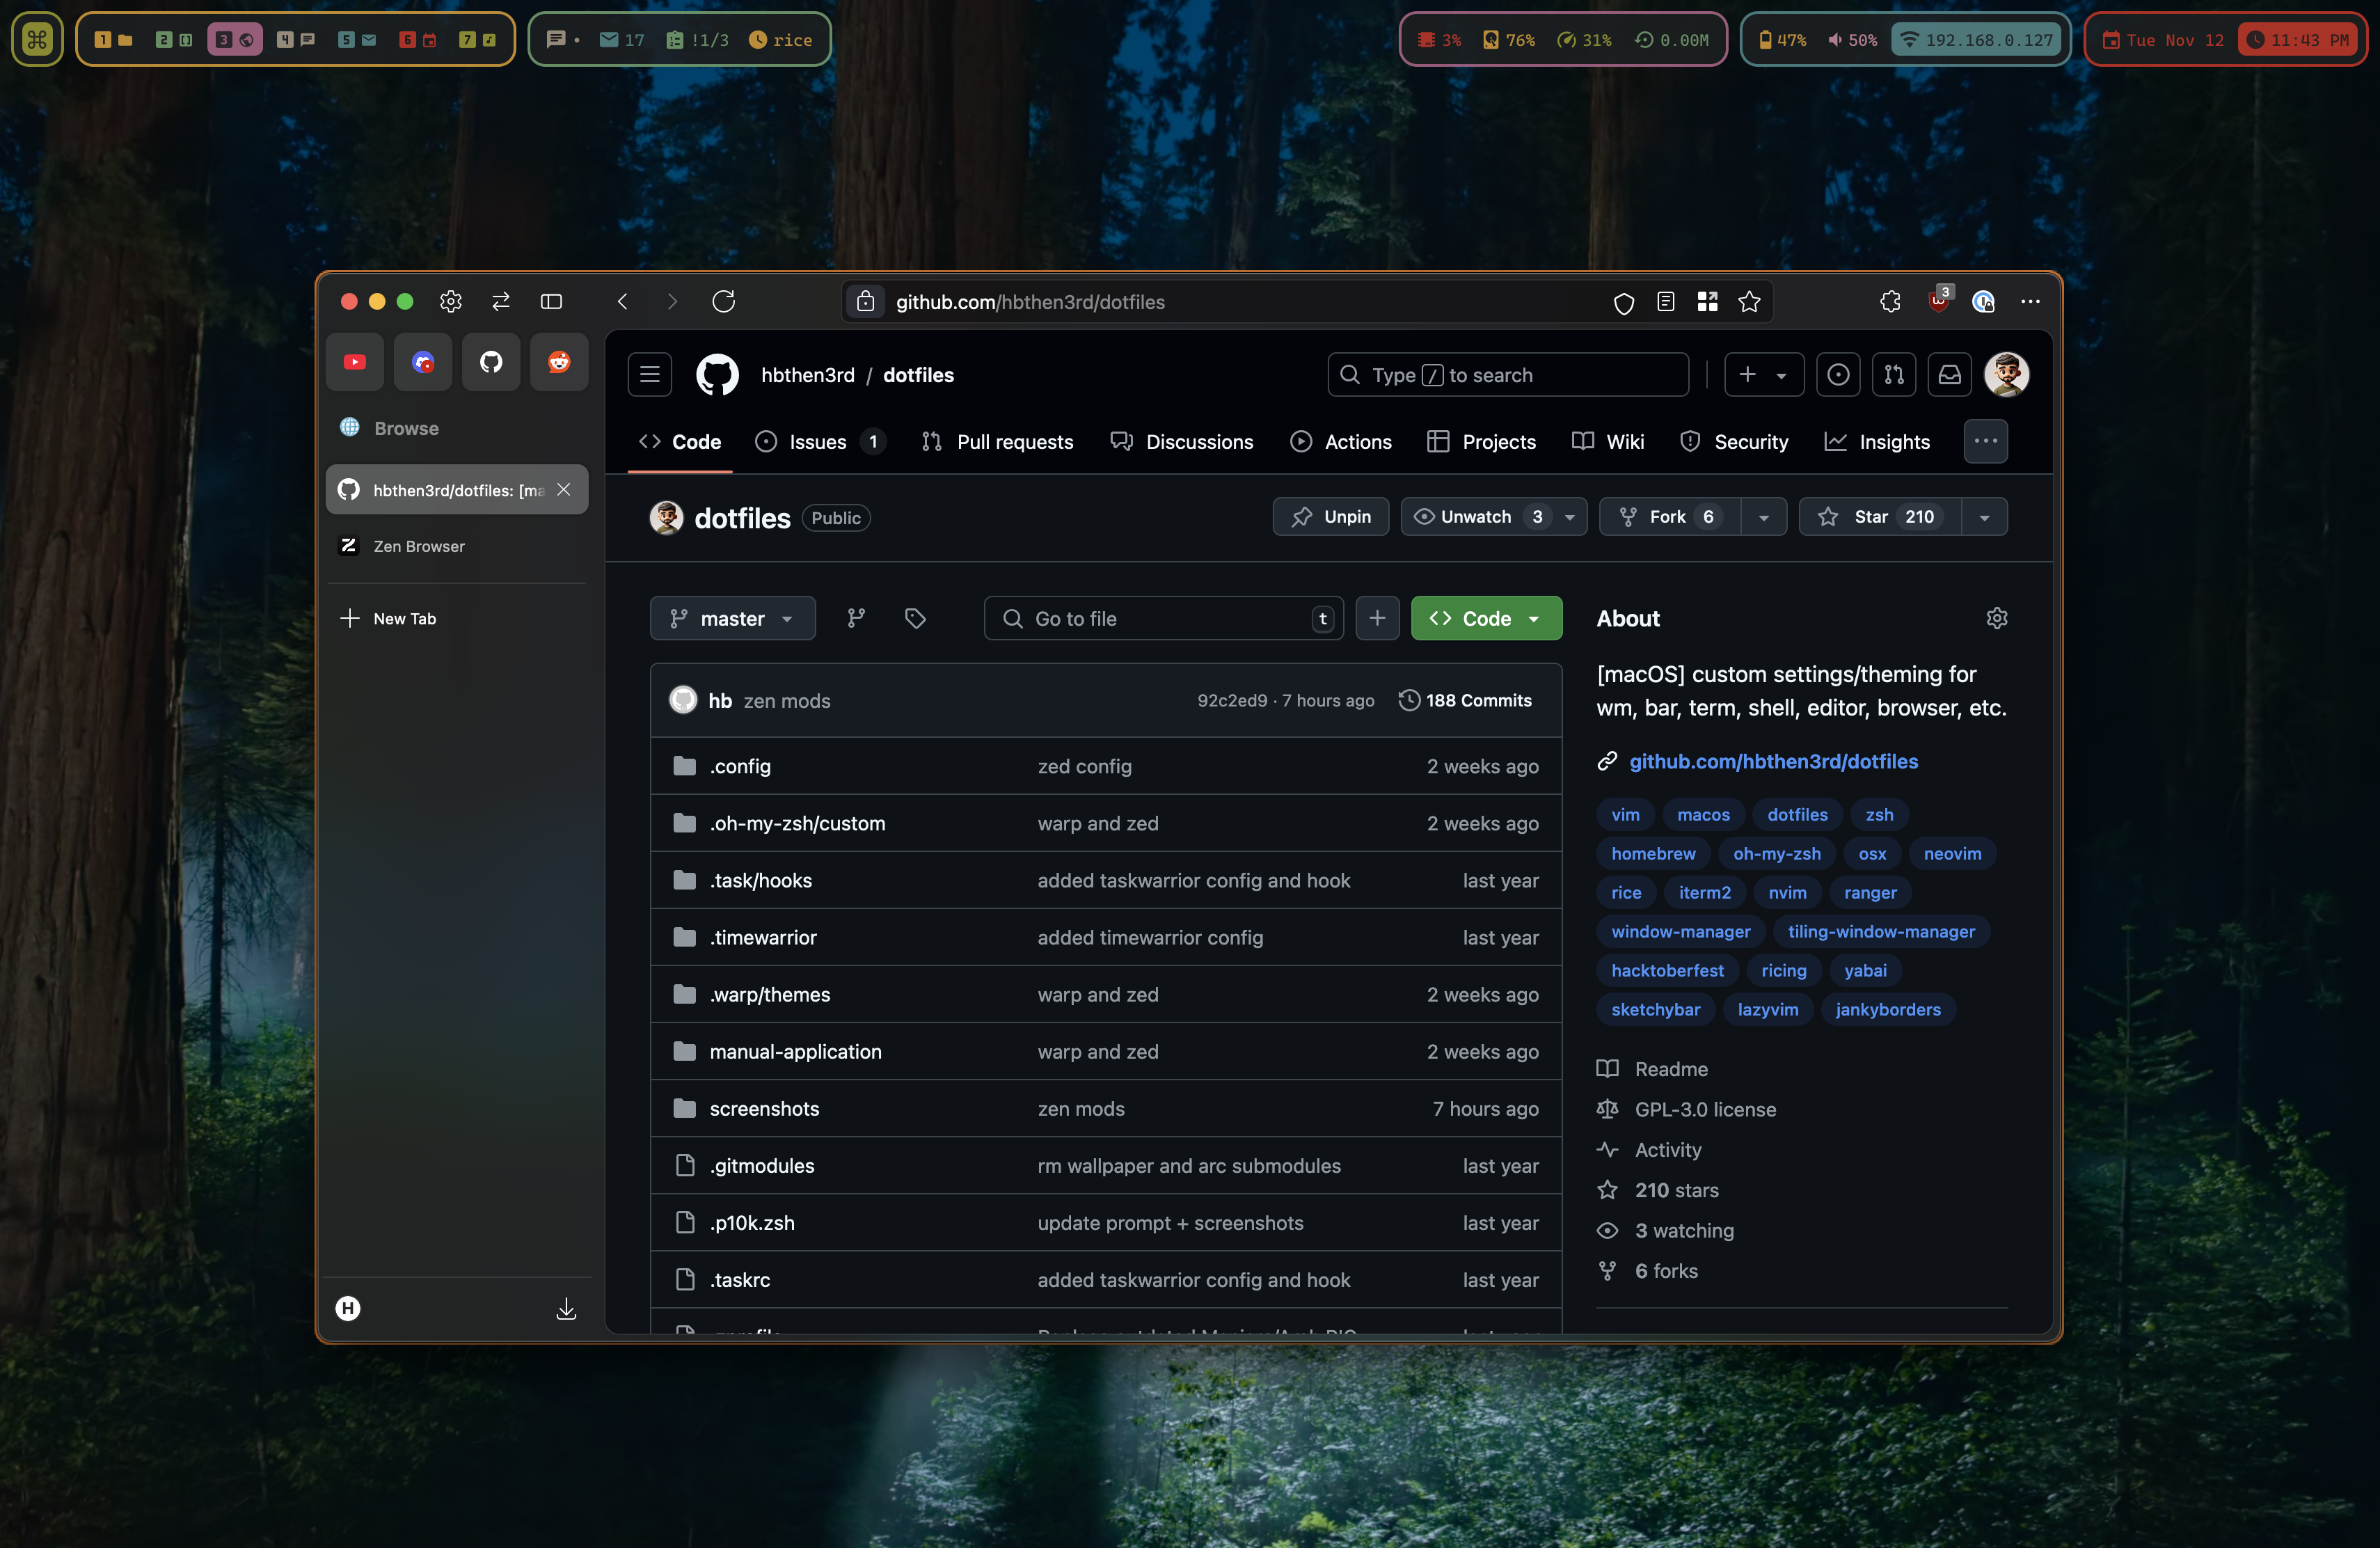This screenshot has height=1548, width=2380.
Task: Close the hbthen3rd/dotfiles tab
Action: [x=564, y=490]
